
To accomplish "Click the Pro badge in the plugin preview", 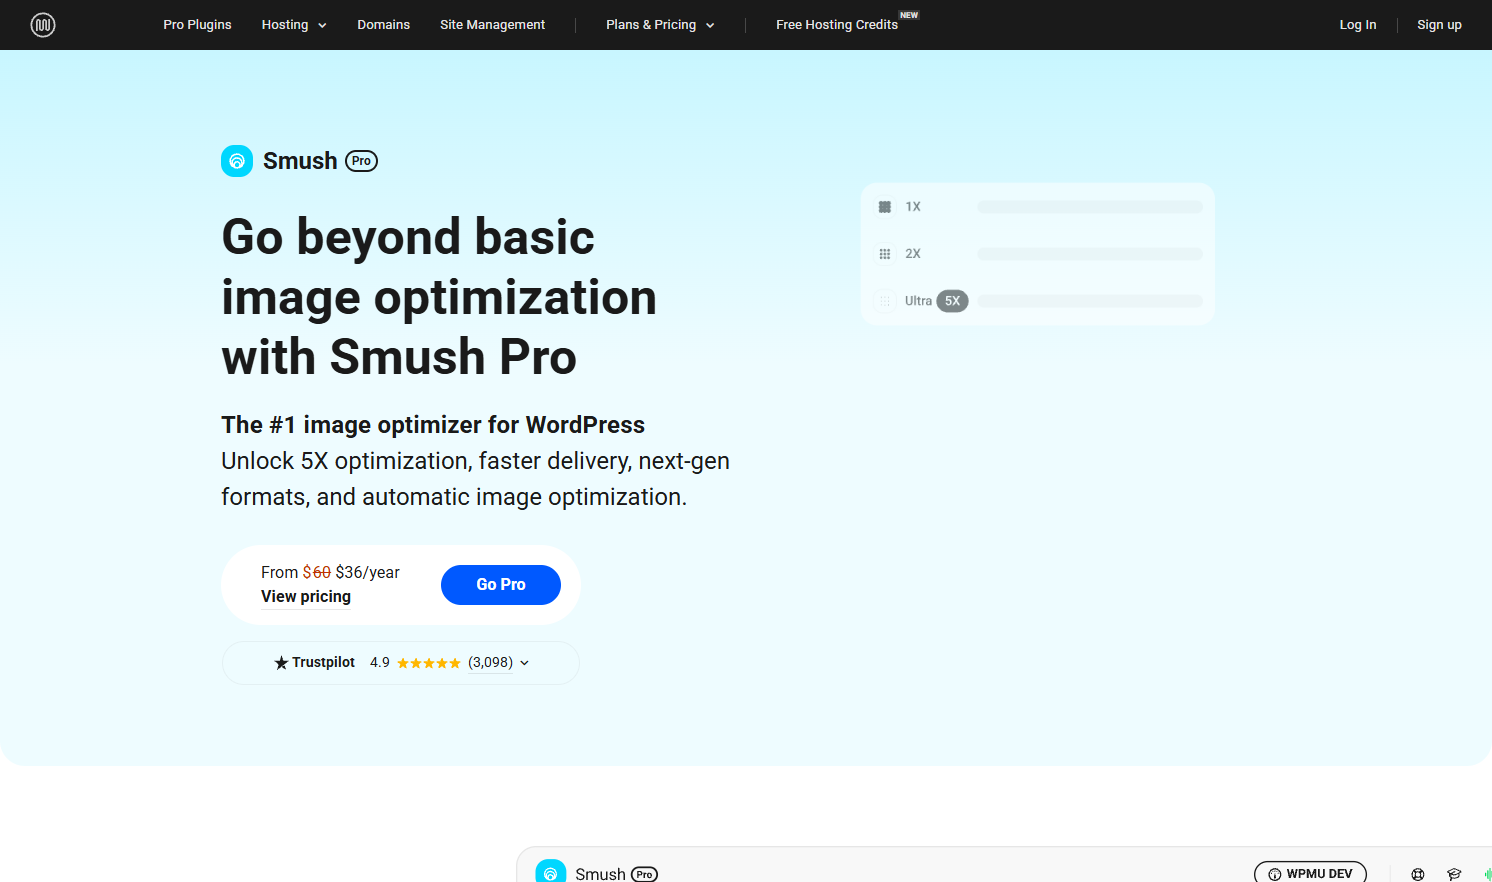I will pyautogui.click(x=644, y=875).
